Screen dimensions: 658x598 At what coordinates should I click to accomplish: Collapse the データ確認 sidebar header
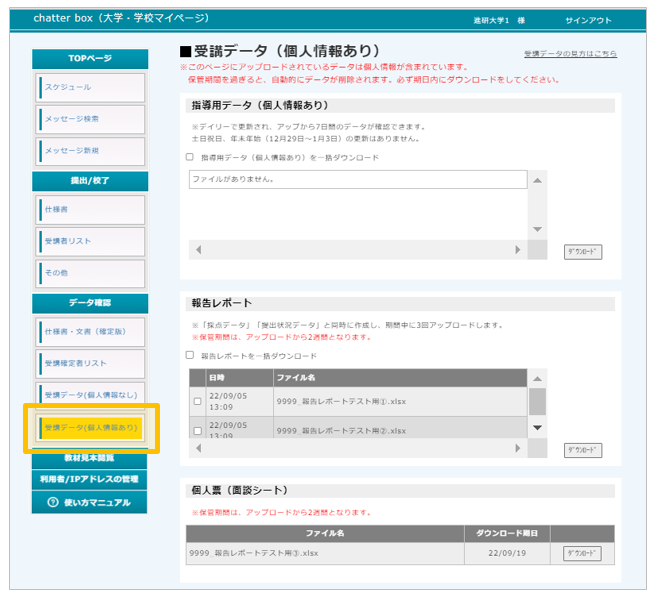point(90,302)
